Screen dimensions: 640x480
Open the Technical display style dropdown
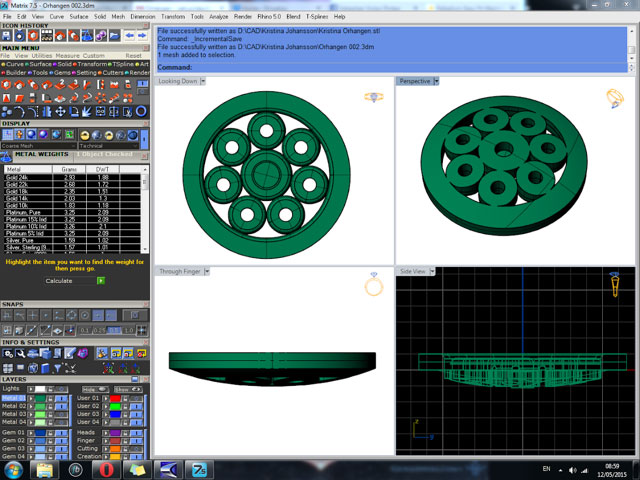coord(137,145)
